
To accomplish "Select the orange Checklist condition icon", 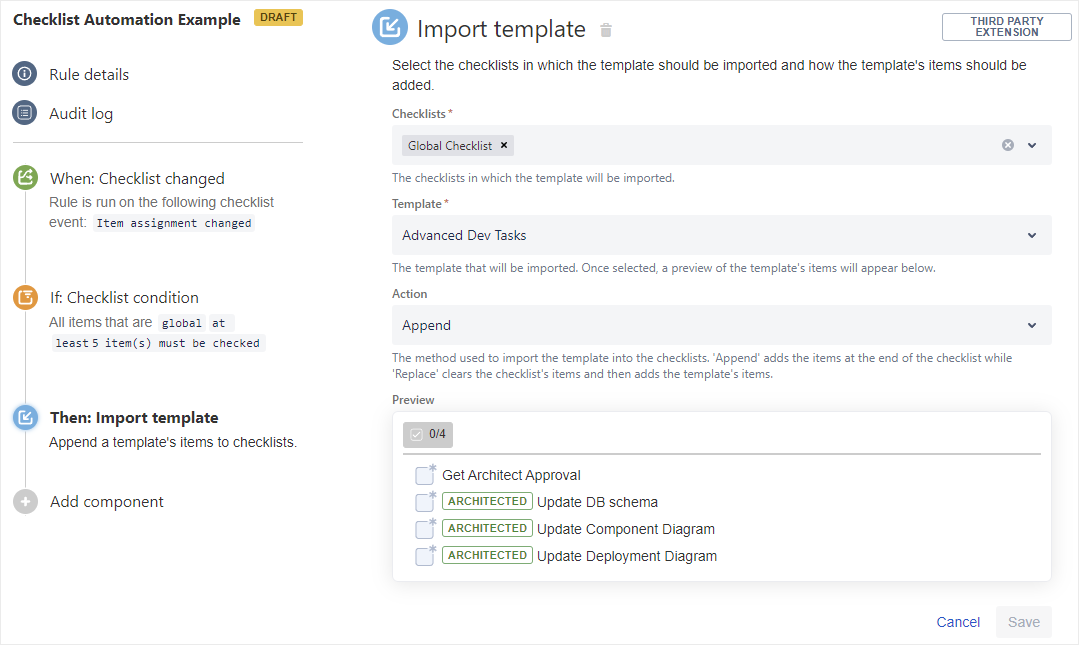I will click(x=25, y=297).
